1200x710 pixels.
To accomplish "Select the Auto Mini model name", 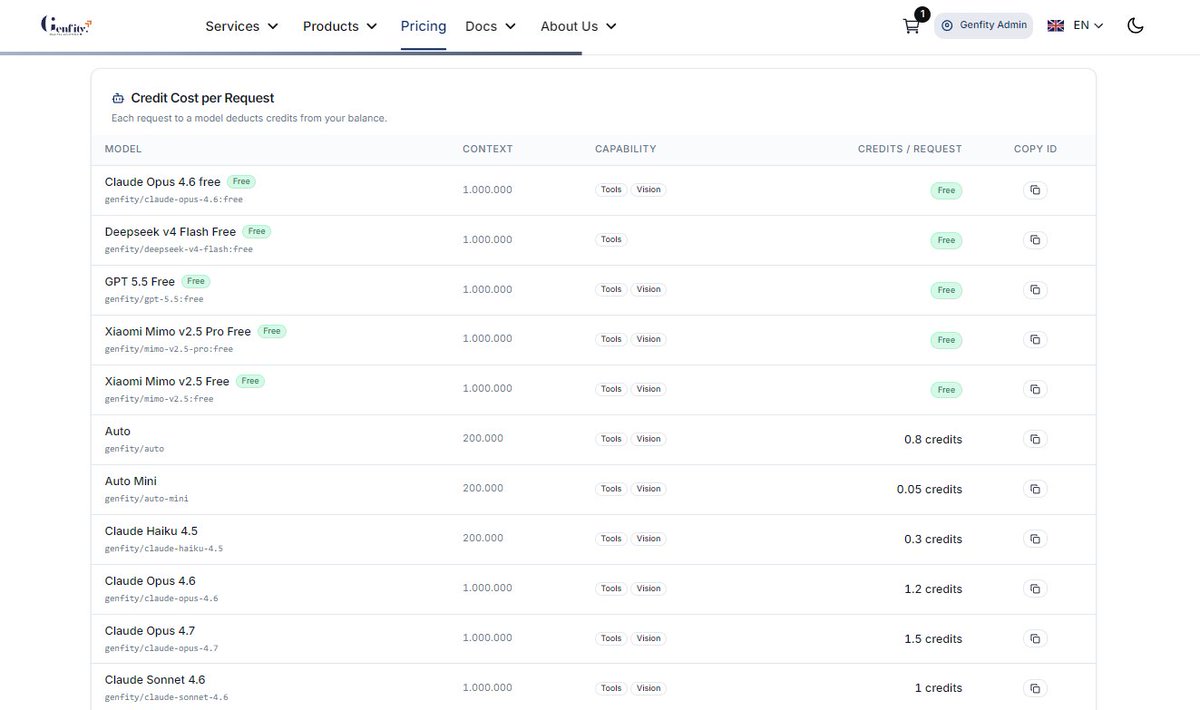I will pyautogui.click(x=131, y=481).
